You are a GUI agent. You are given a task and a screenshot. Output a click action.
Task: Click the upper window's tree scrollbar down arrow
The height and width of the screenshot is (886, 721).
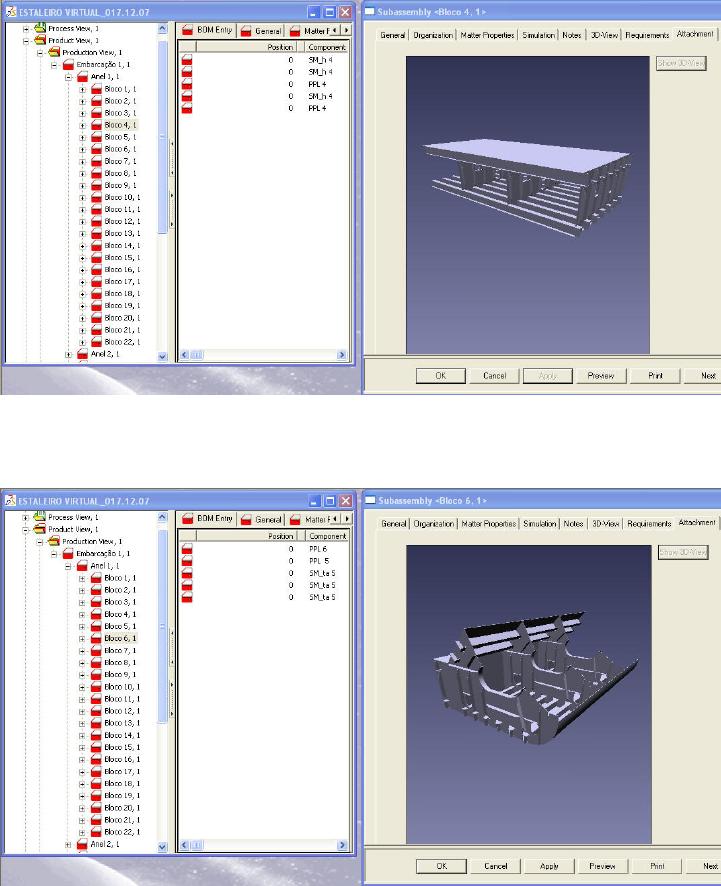[x=163, y=355]
